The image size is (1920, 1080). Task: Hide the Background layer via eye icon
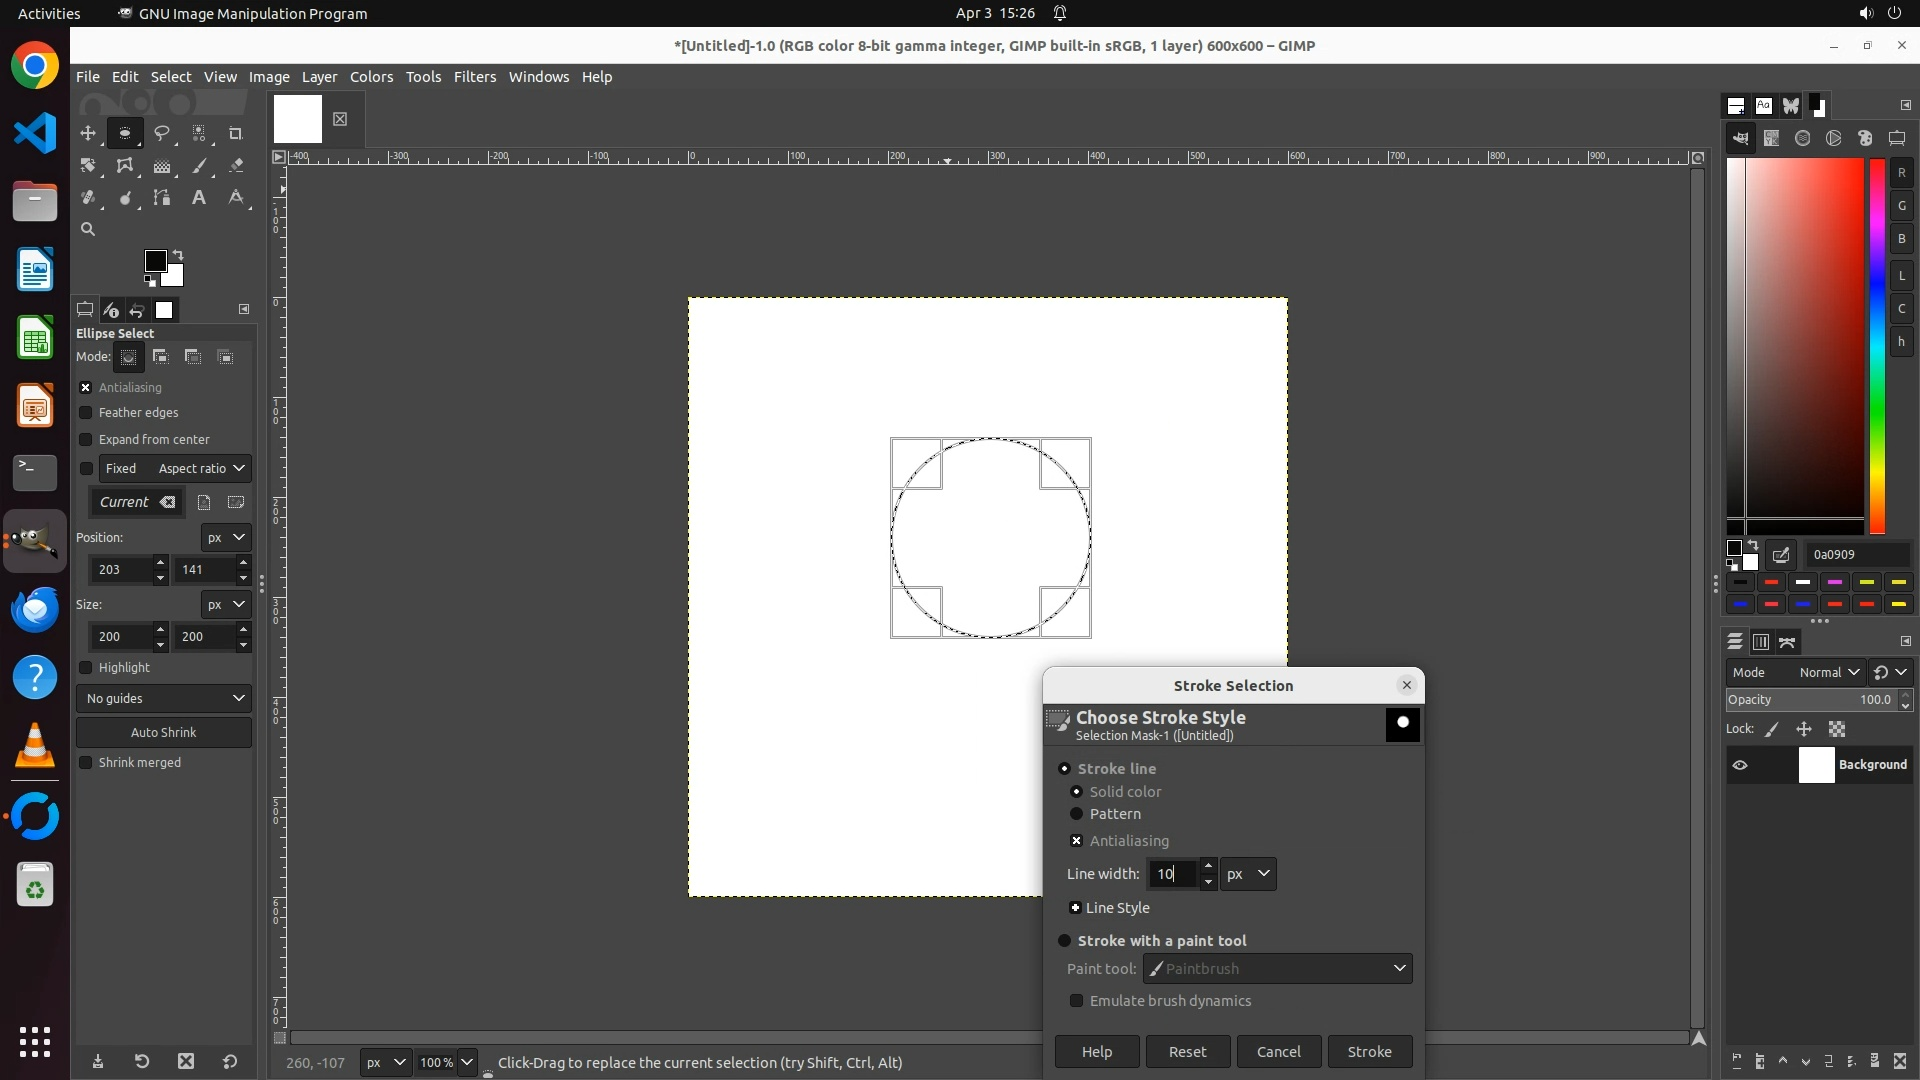coord(1740,765)
